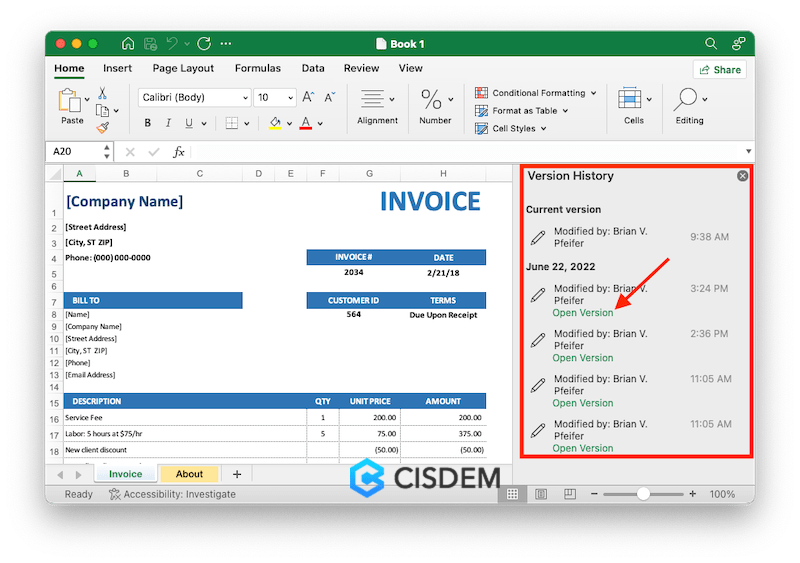The width and height of the screenshot is (800, 563).
Task: Select the About sheet tab
Action: pos(189,474)
